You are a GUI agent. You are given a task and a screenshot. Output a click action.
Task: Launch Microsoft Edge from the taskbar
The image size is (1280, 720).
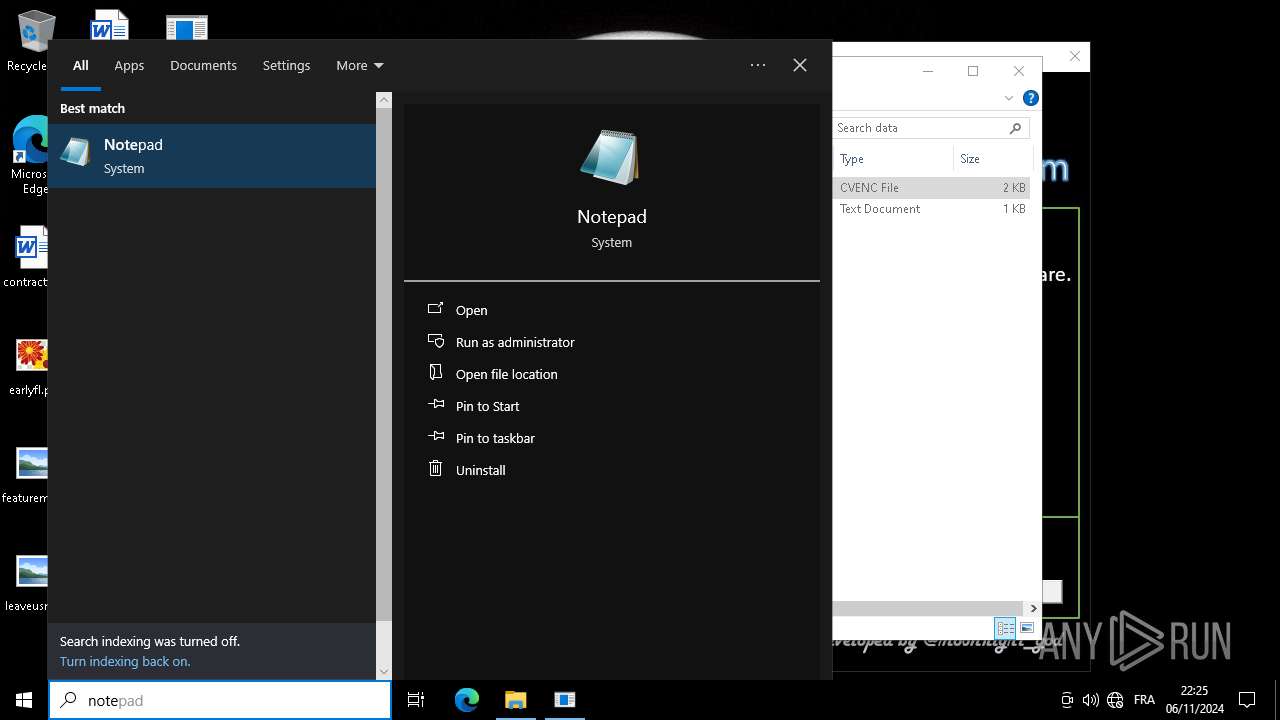click(467, 700)
